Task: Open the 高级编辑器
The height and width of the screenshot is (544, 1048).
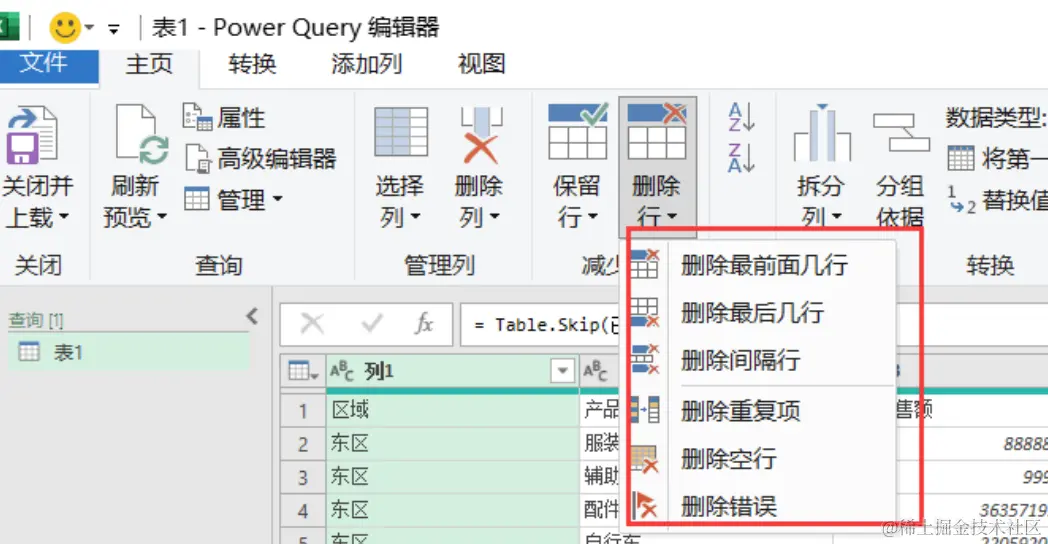Action: click(260, 158)
